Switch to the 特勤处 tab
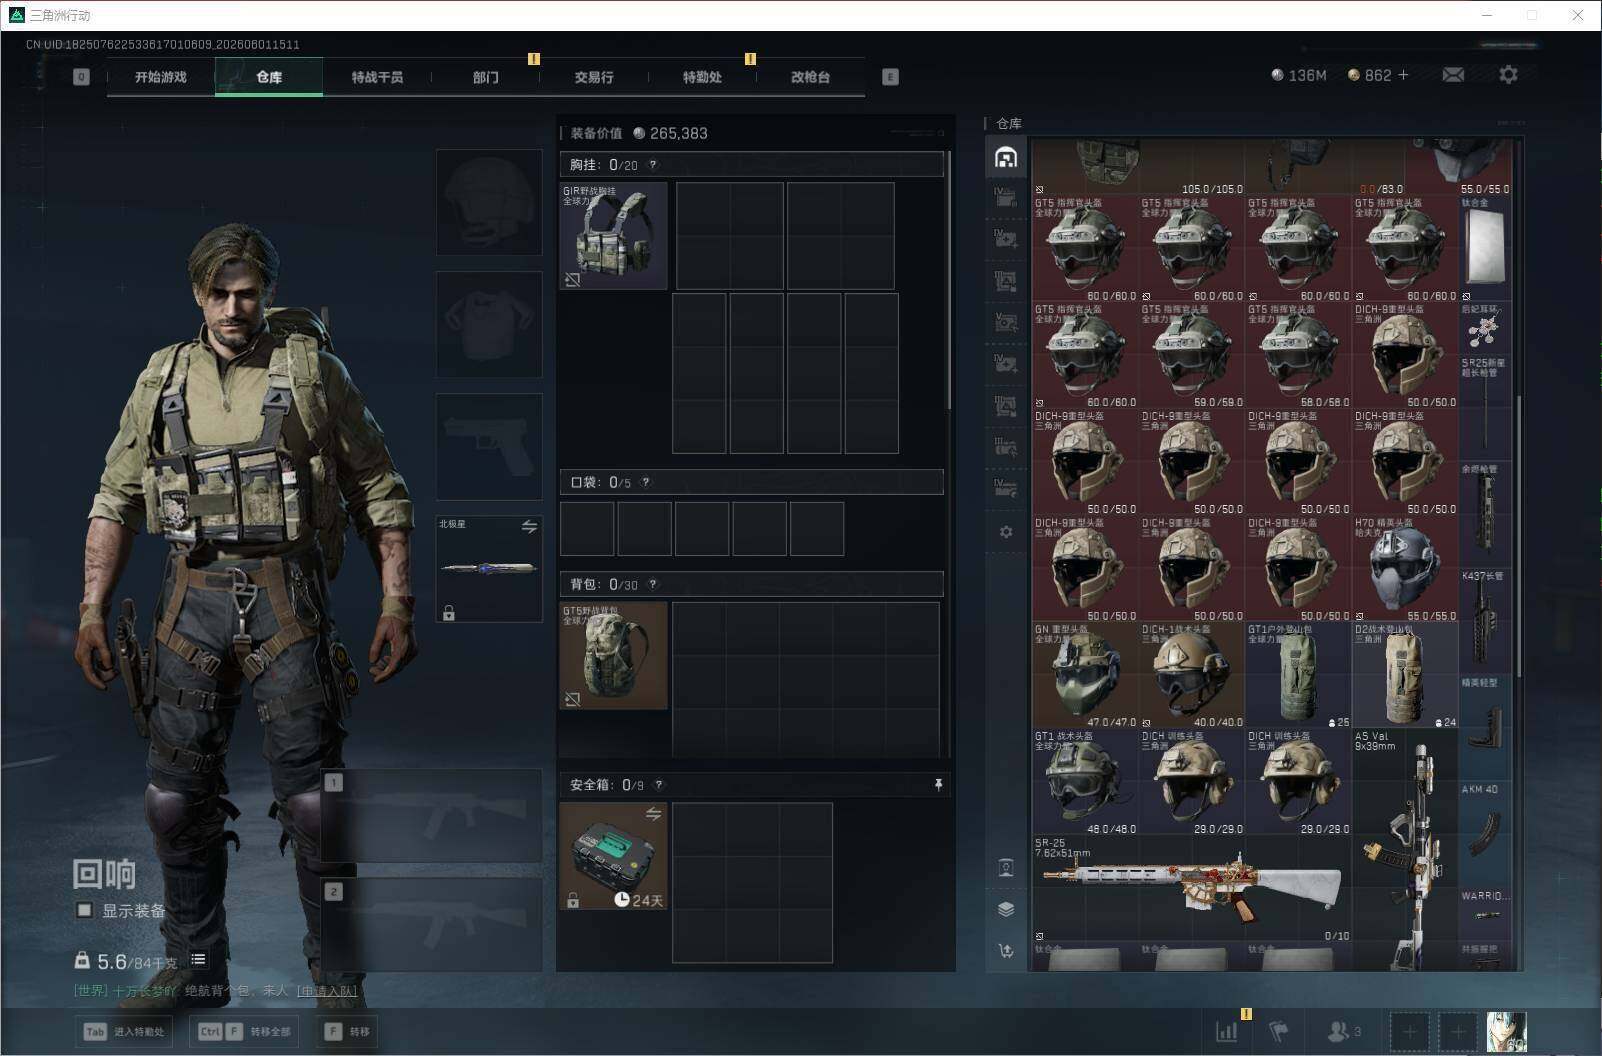 pos(702,77)
